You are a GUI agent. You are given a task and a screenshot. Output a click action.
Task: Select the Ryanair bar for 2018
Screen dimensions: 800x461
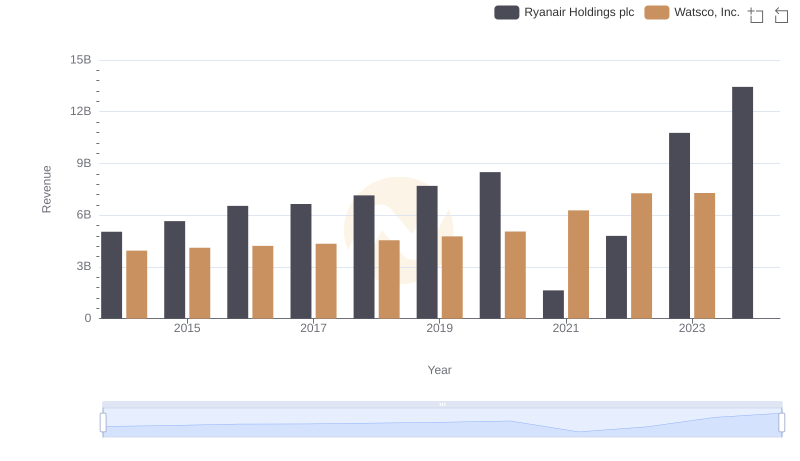tap(364, 257)
